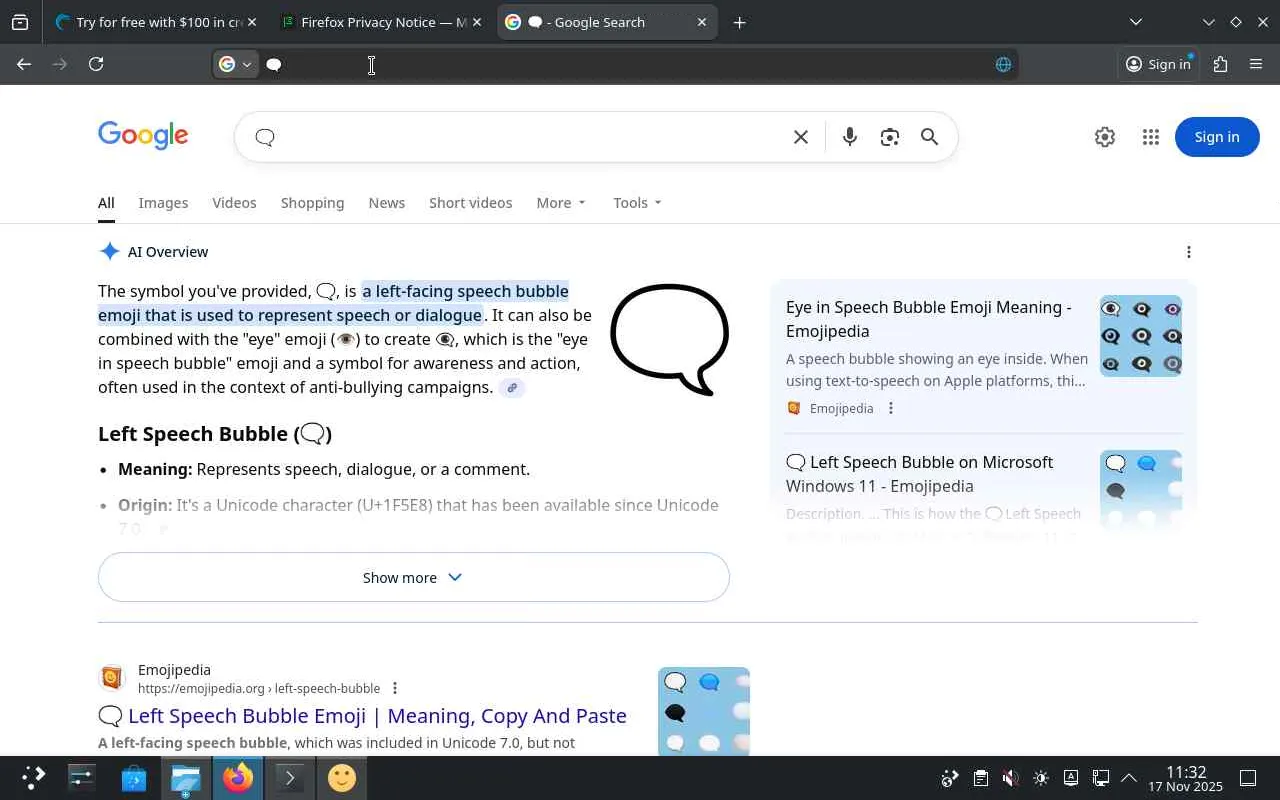The image size is (1280, 800).
Task: Open the Konsole terminal from the taskbar
Action: (289, 778)
